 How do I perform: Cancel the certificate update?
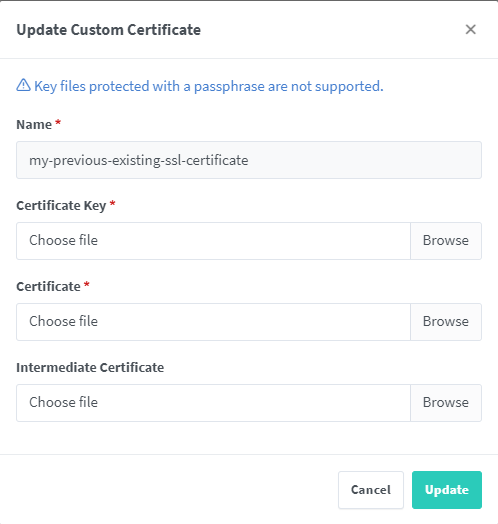tap(371, 490)
